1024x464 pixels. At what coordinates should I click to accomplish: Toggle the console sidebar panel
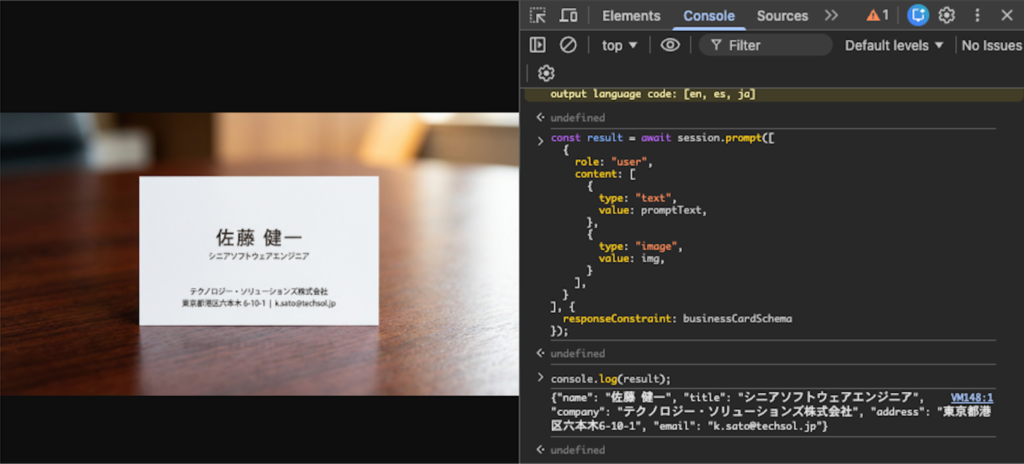click(x=538, y=45)
